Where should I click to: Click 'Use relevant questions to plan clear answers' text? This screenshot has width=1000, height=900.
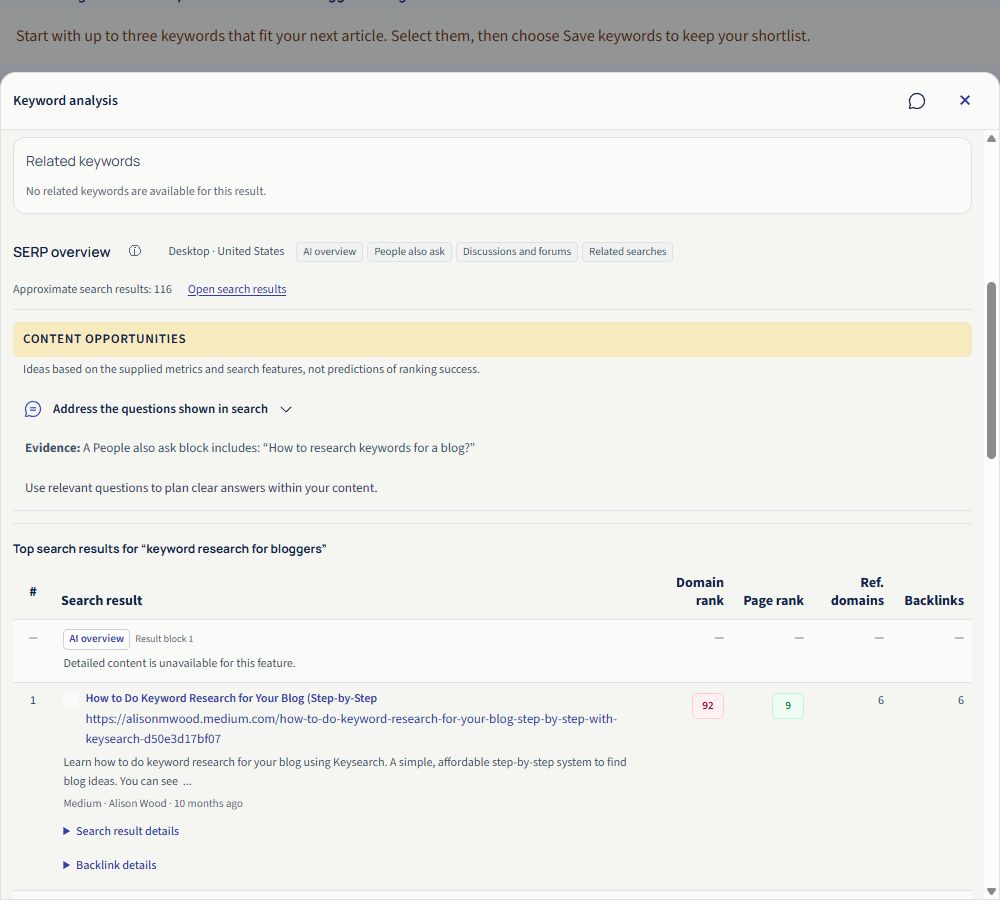201,487
